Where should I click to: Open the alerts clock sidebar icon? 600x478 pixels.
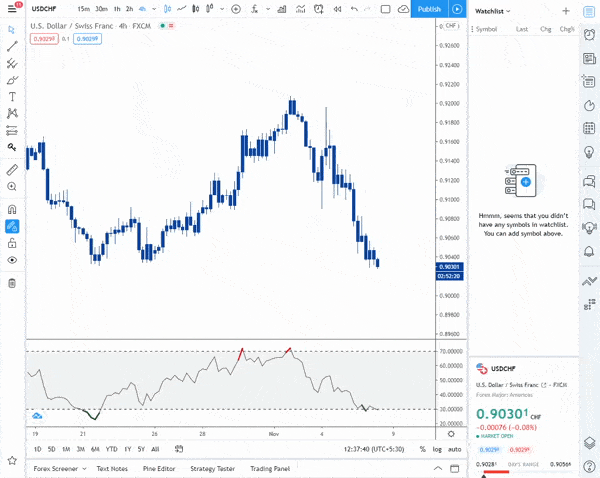(x=589, y=34)
